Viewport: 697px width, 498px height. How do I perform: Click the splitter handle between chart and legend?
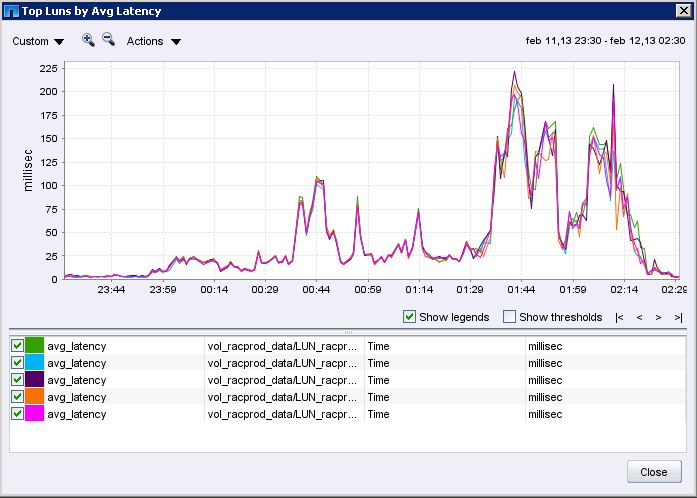point(348,331)
